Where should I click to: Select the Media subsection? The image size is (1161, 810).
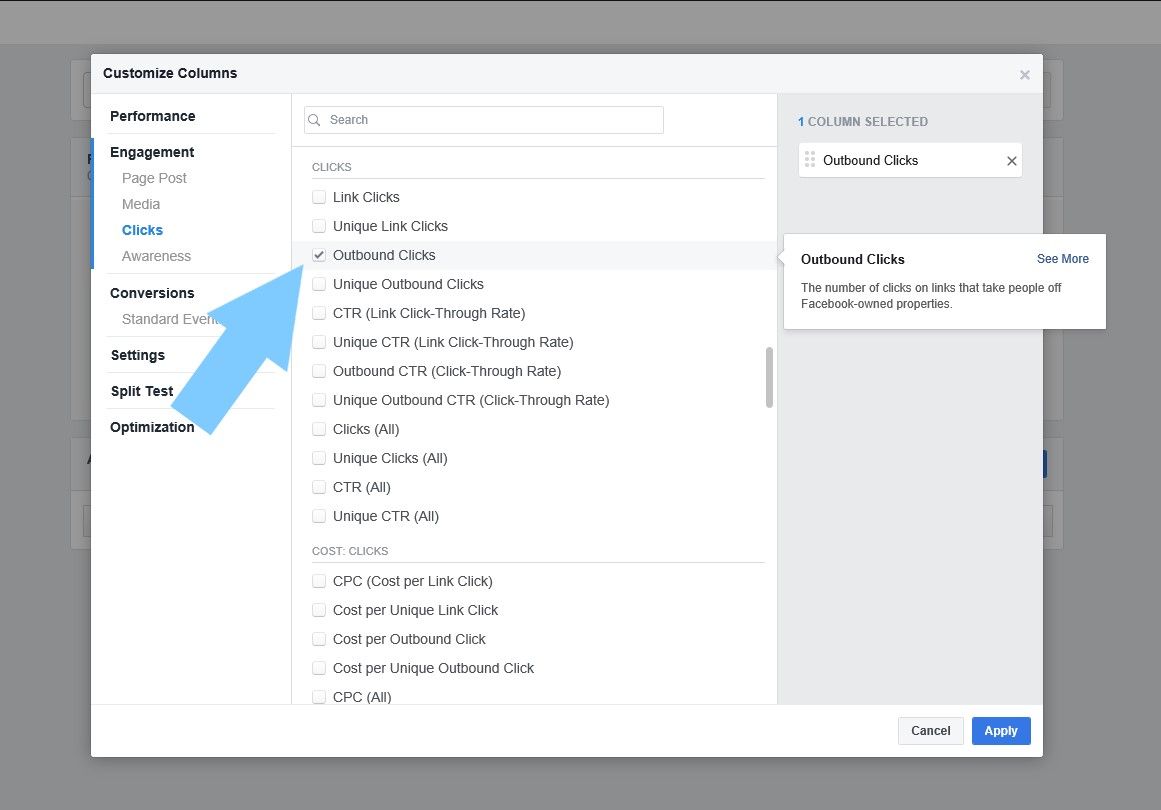pyautogui.click(x=141, y=204)
